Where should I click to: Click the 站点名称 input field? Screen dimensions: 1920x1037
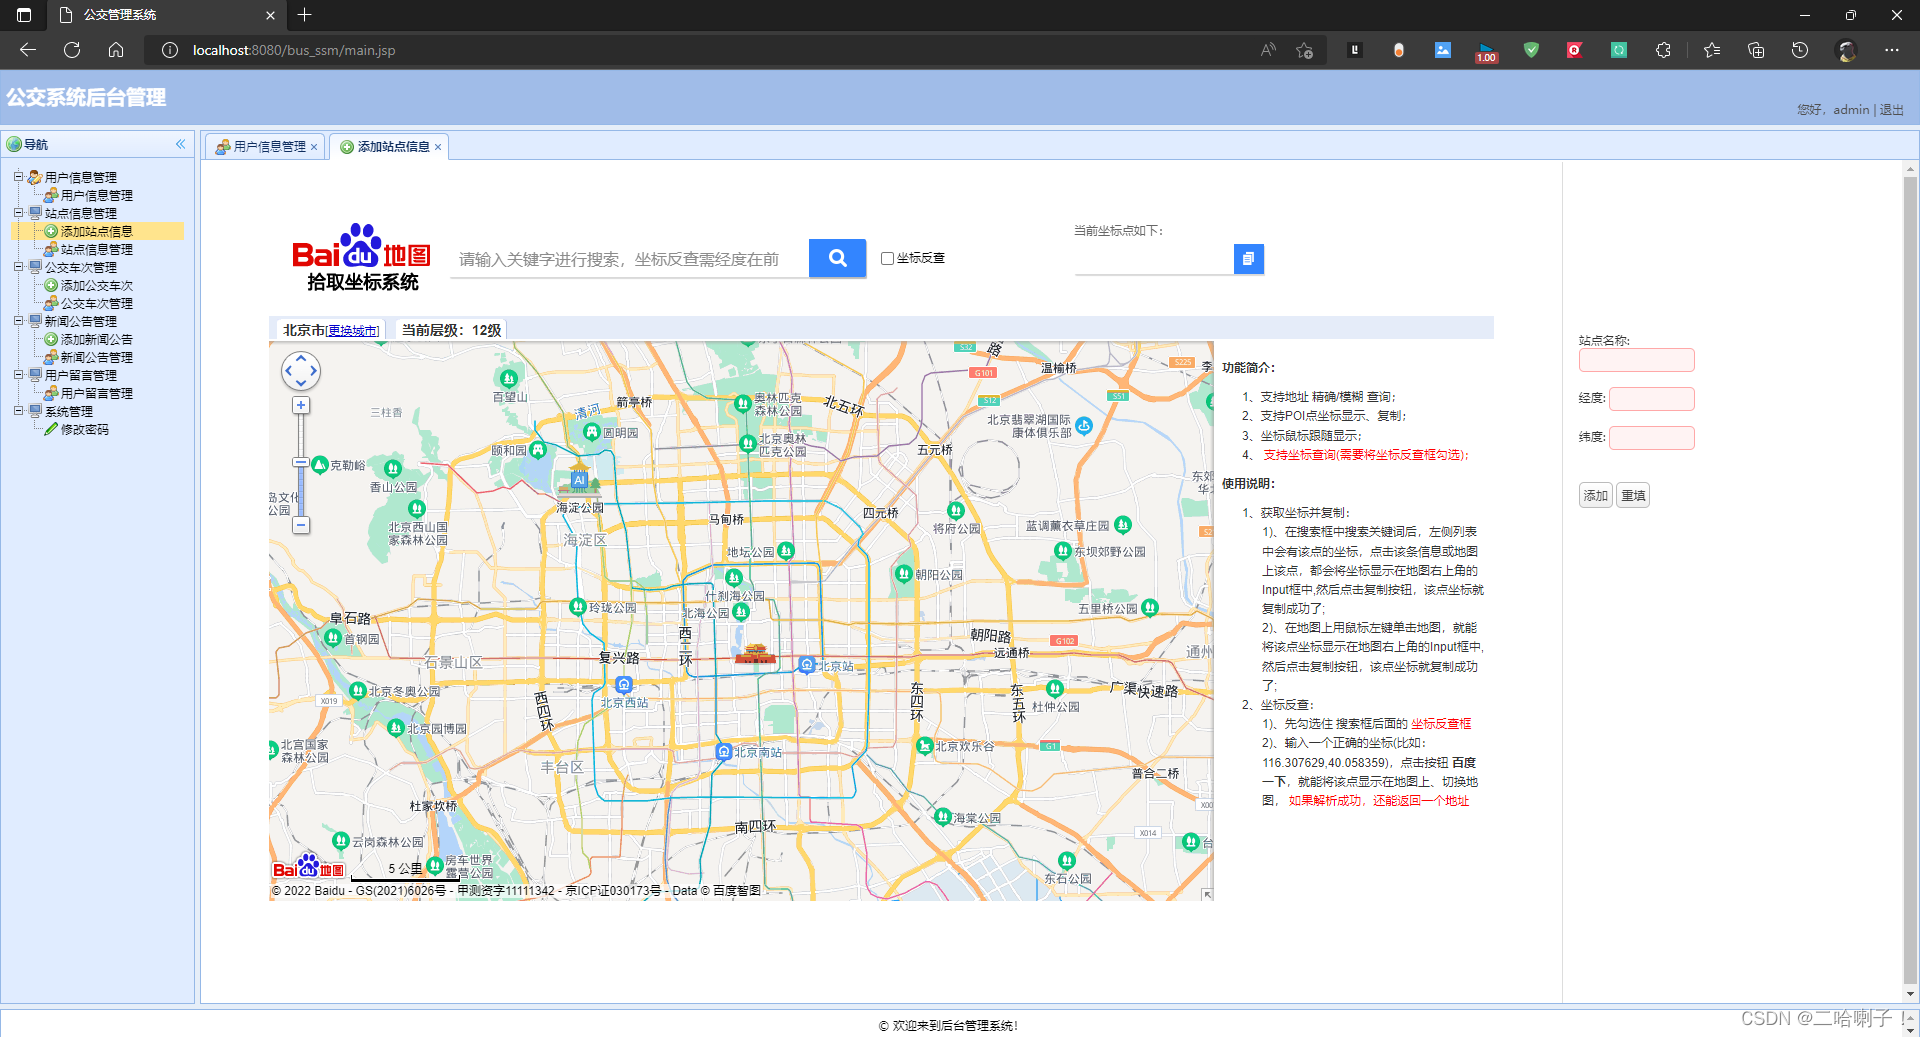tap(1636, 360)
